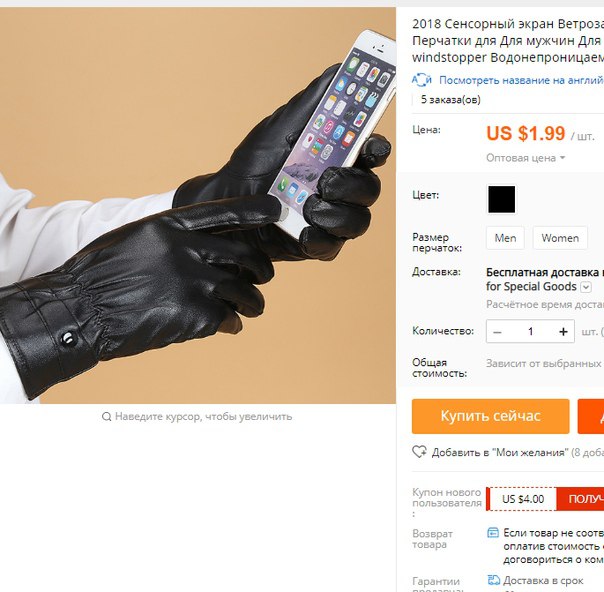Screen dimensions: 604x592
Task: Click the return policy icon
Action: click(493, 533)
